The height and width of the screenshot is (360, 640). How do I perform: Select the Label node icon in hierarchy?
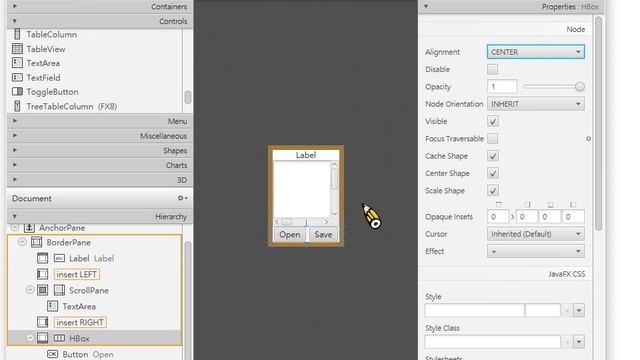coord(59,258)
